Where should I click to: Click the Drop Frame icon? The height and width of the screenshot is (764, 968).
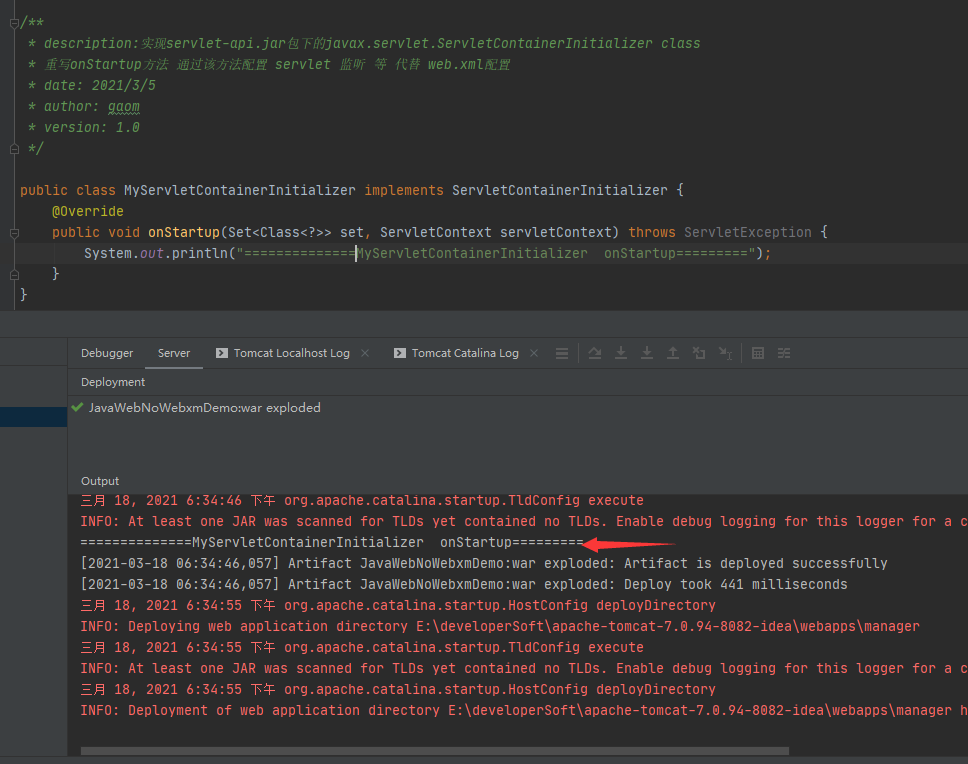coord(699,353)
